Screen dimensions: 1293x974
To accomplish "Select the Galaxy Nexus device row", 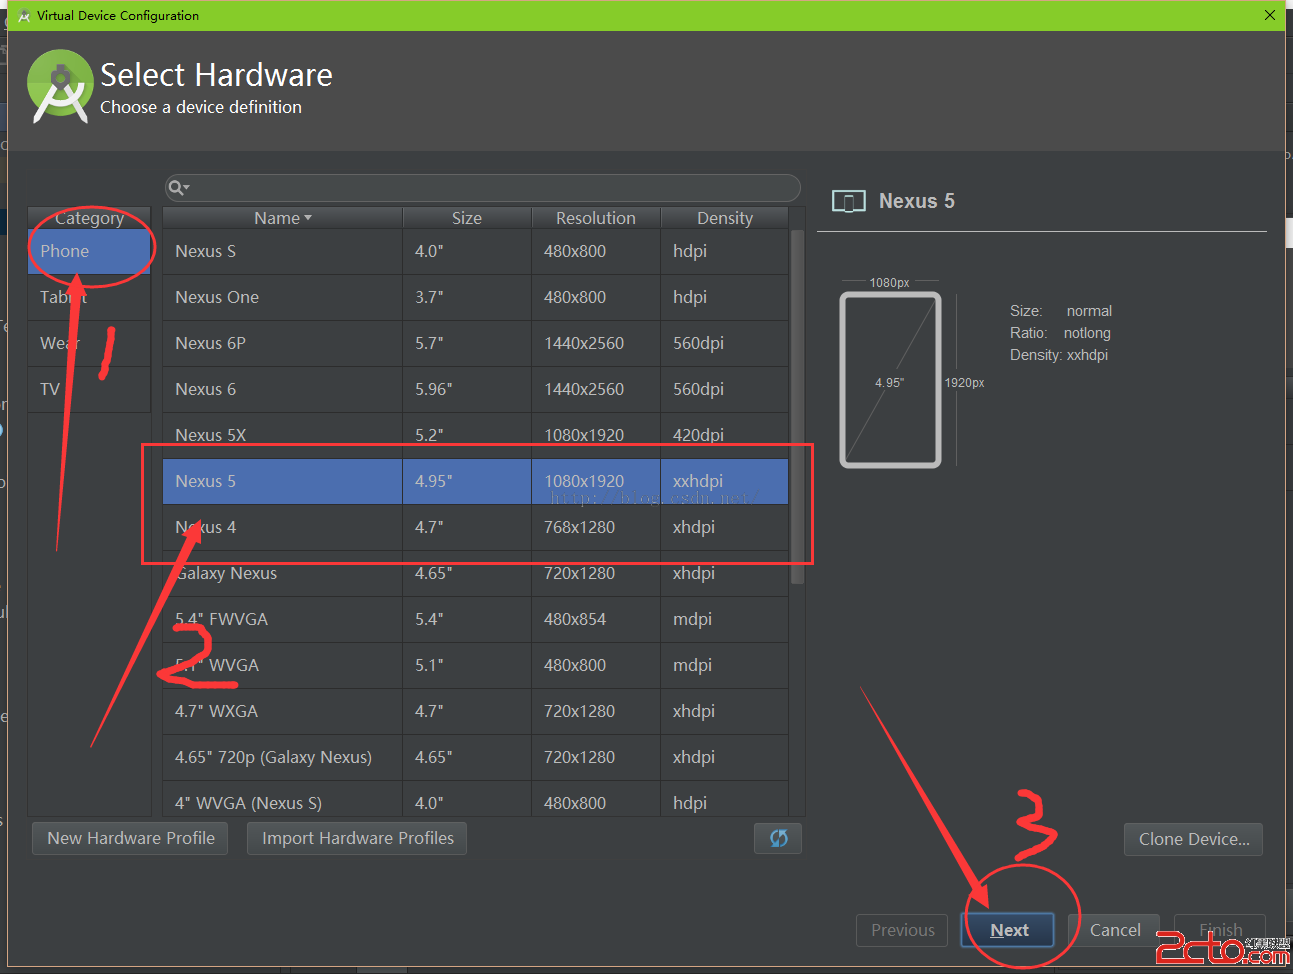I will click(x=476, y=573).
